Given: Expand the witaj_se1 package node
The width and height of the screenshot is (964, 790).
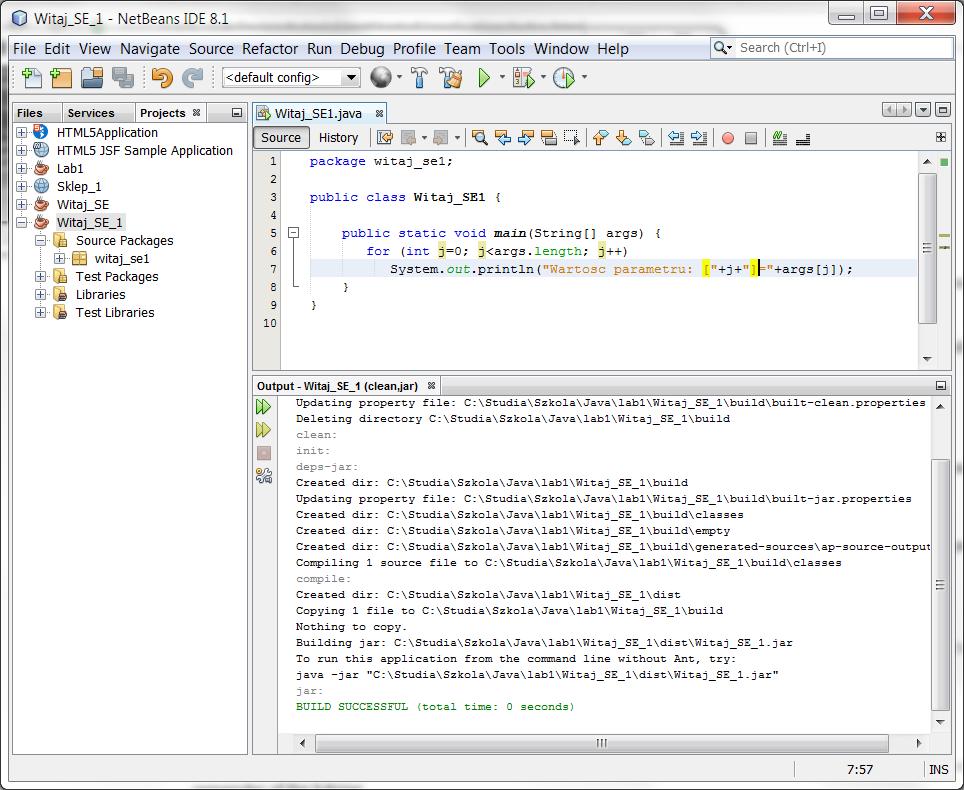Looking at the screenshot, I should pyautogui.click(x=60, y=258).
